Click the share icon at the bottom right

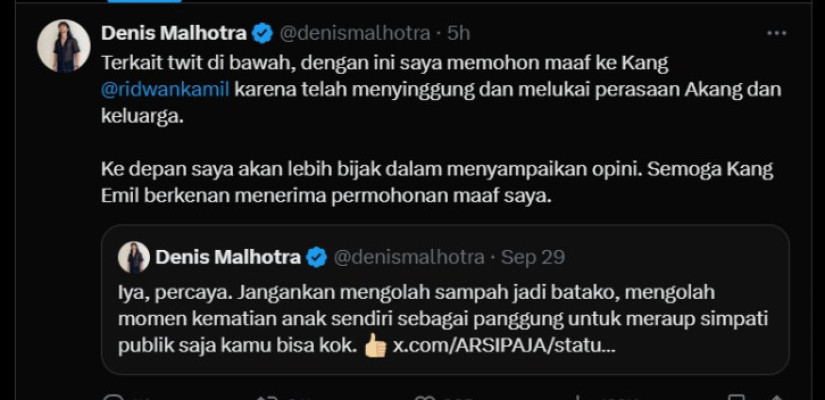pos(776,396)
